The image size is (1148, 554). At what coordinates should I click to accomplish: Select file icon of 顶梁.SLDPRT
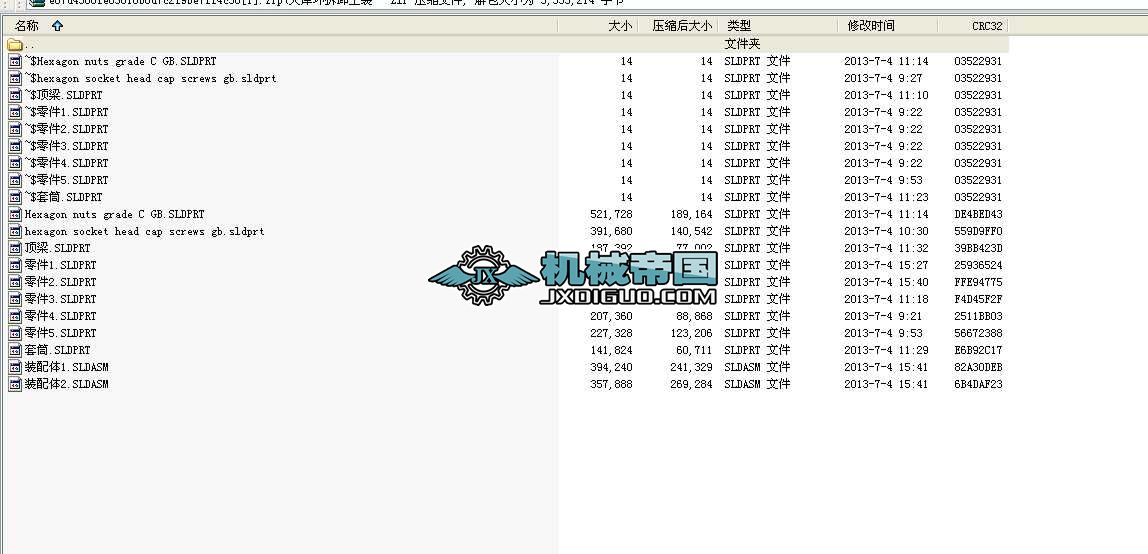15,248
